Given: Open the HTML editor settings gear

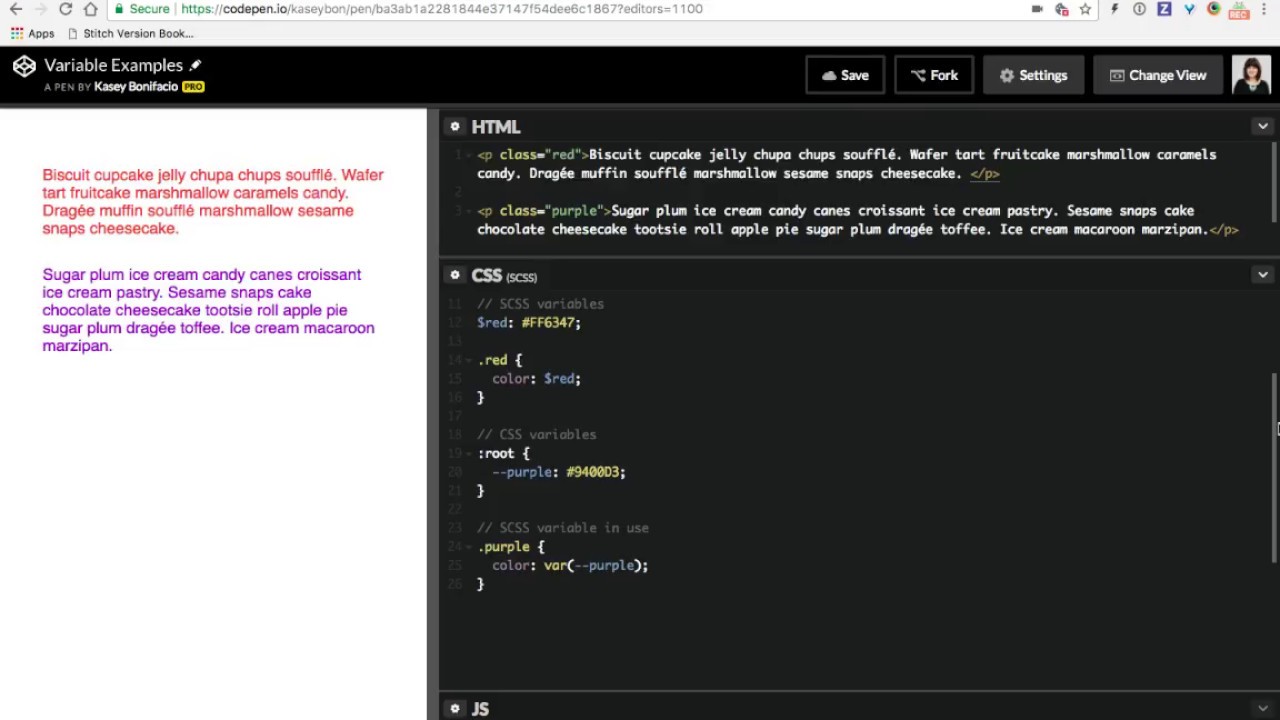Looking at the screenshot, I should point(455,127).
